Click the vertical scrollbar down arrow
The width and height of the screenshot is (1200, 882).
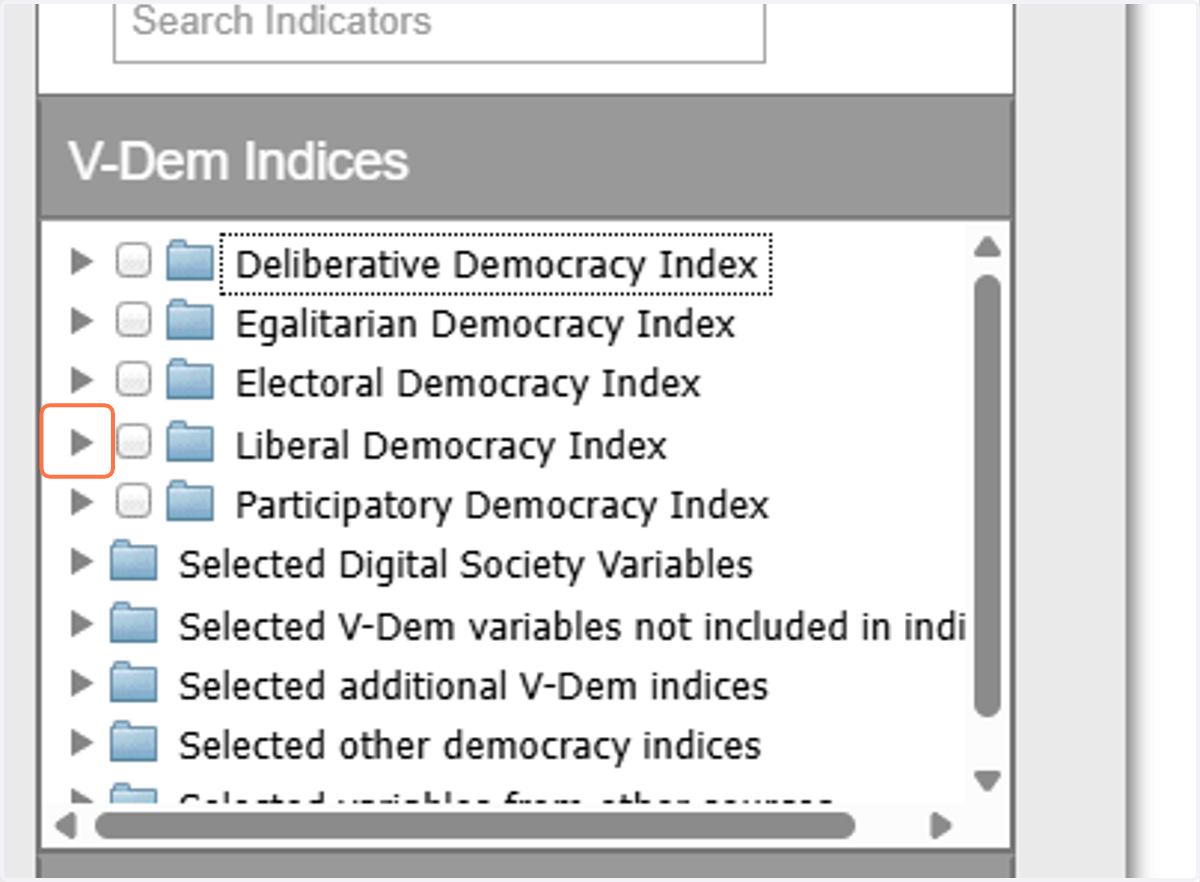[988, 779]
